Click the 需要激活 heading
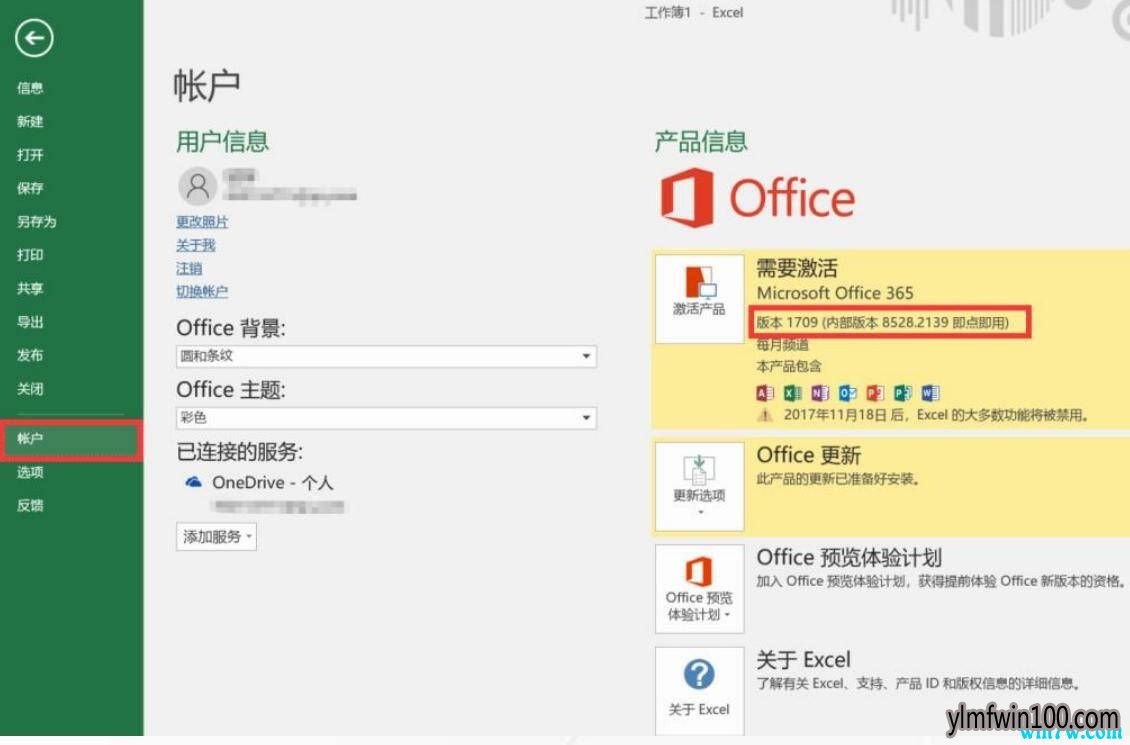This screenshot has width=1130, height=745. [796, 268]
